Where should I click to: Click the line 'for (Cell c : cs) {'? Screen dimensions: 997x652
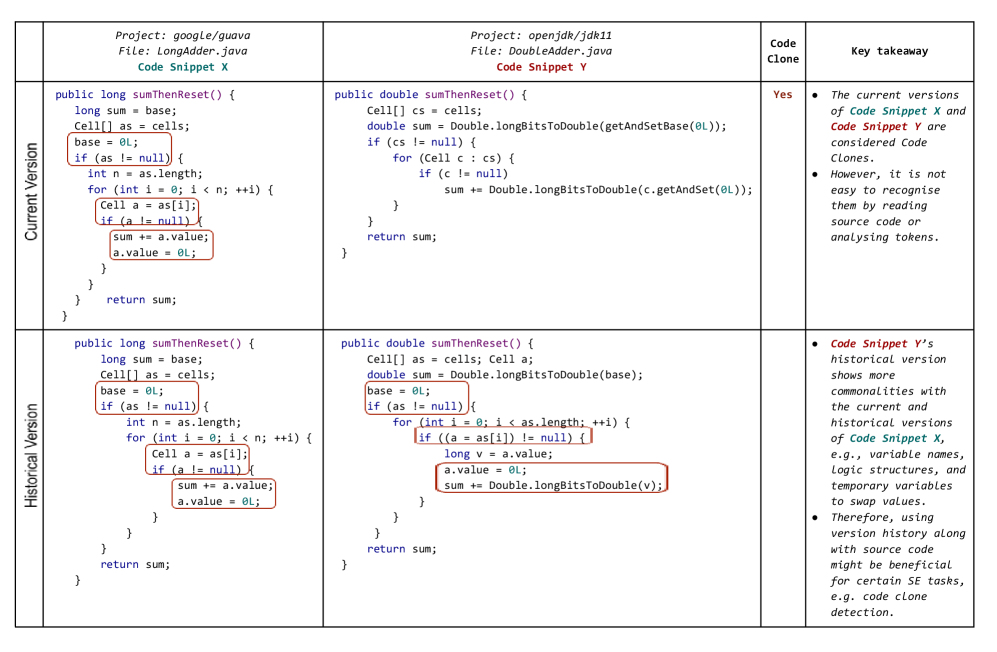point(453,158)
